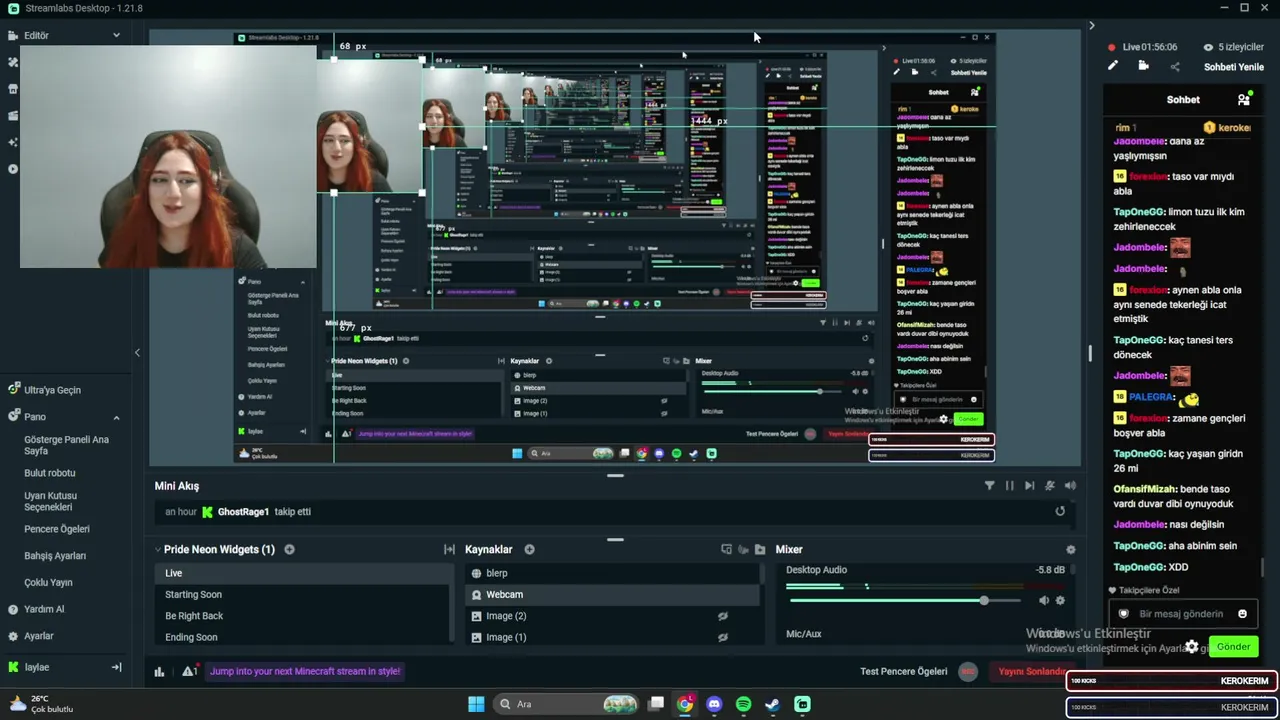Open the App Store shop icon in sidebar
The image size is (1280, 720).
click(x=13, y=89)
